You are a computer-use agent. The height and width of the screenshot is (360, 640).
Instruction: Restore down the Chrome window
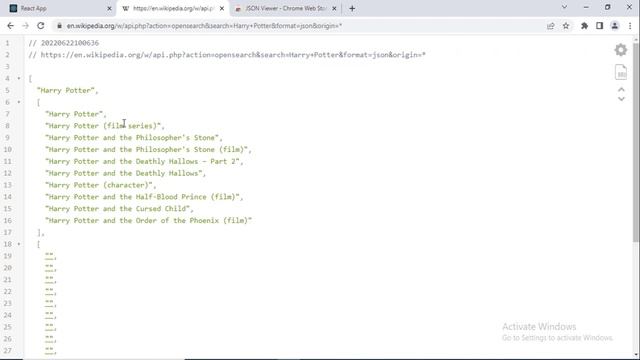pos(607,7)
